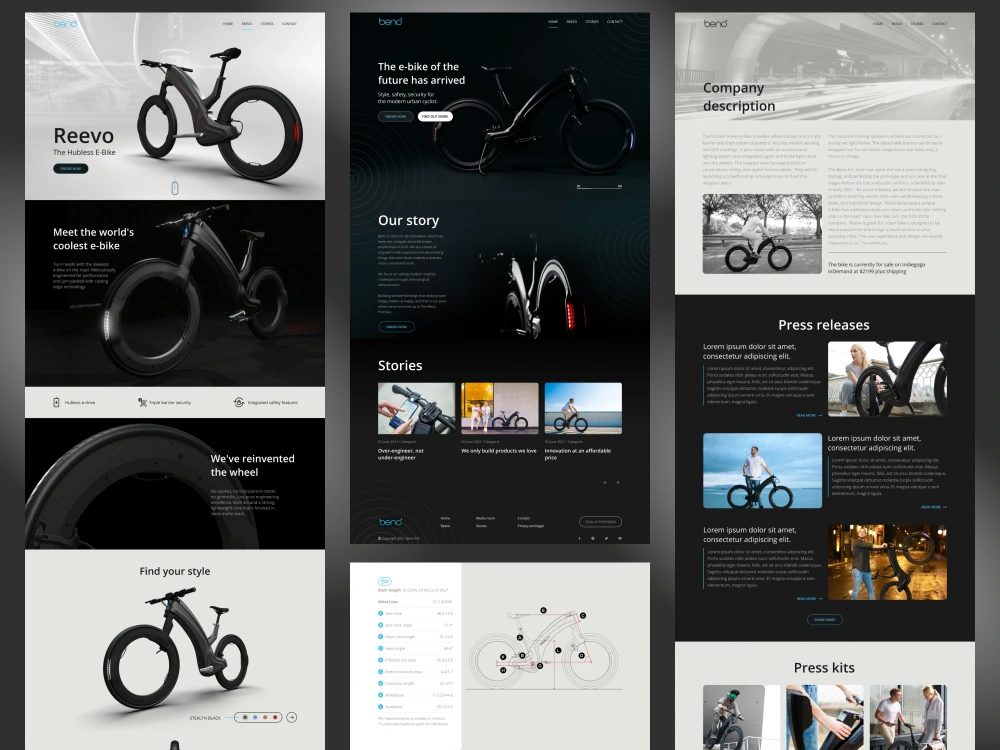This screenshot has height=750, width=1000.
Task: Open the Privacy and Legal link
Action: pos(530,526)
